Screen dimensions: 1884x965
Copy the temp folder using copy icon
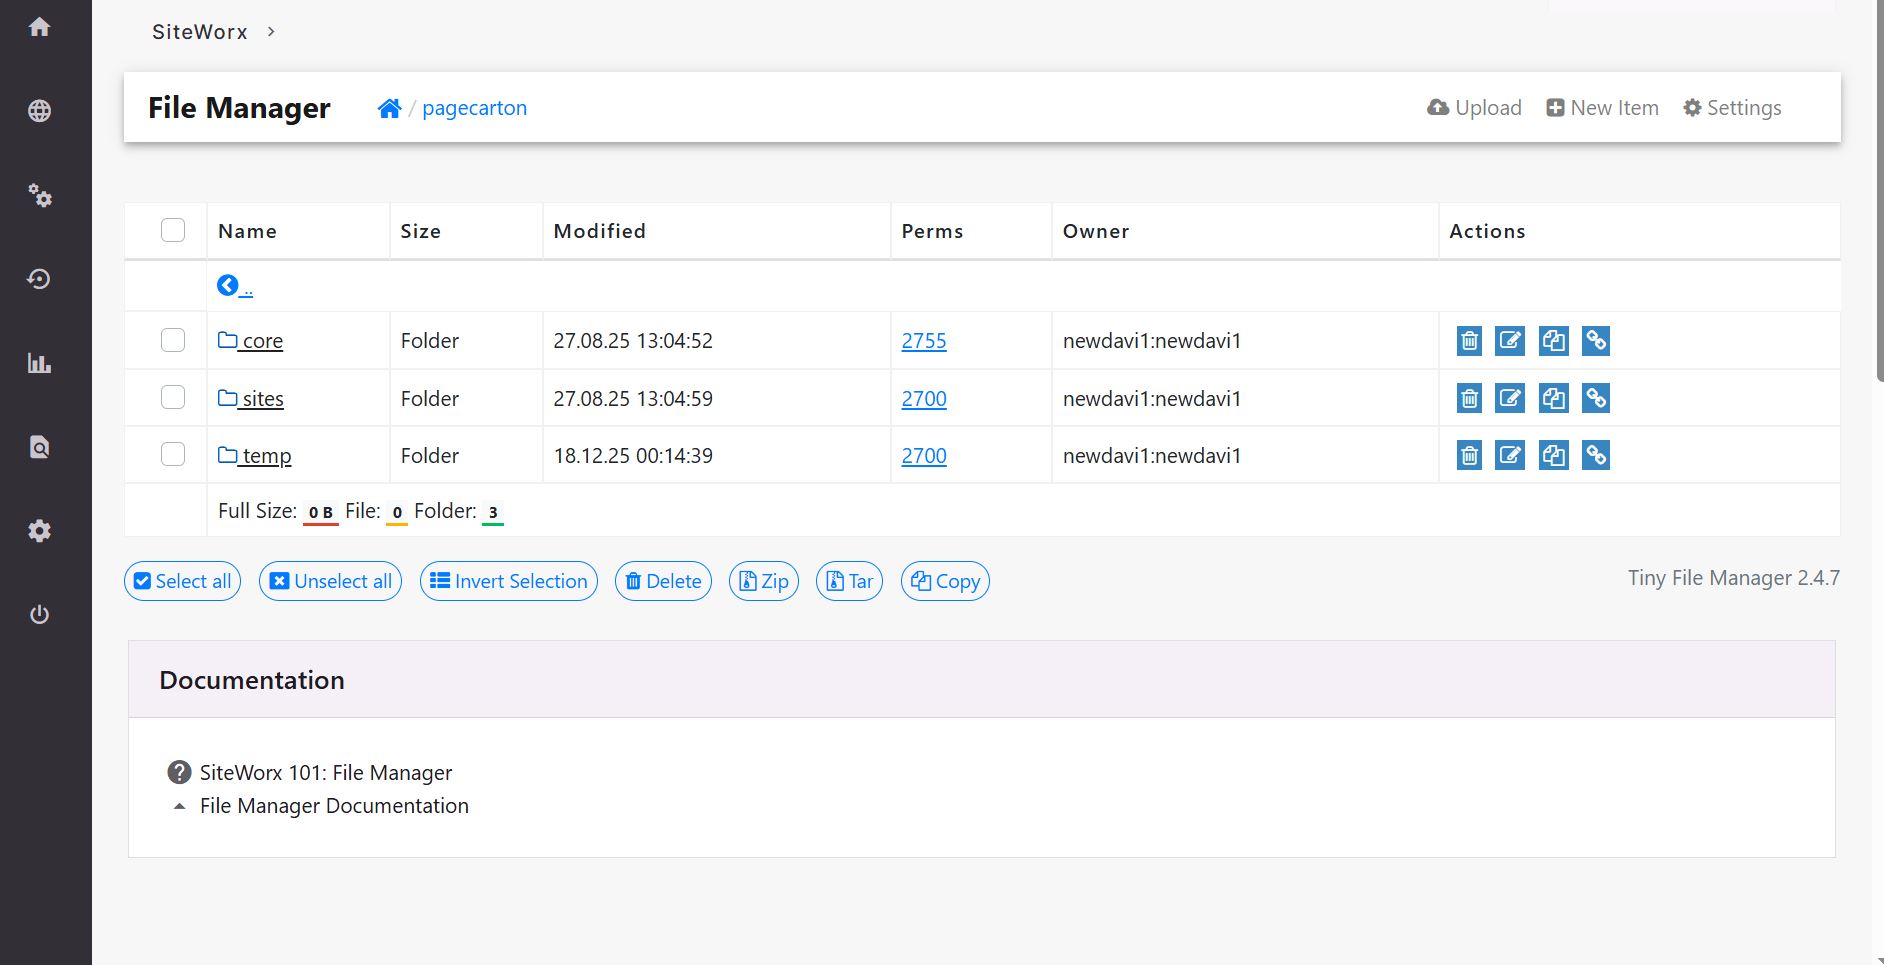pyautogui.click(x=1553, y=456)
